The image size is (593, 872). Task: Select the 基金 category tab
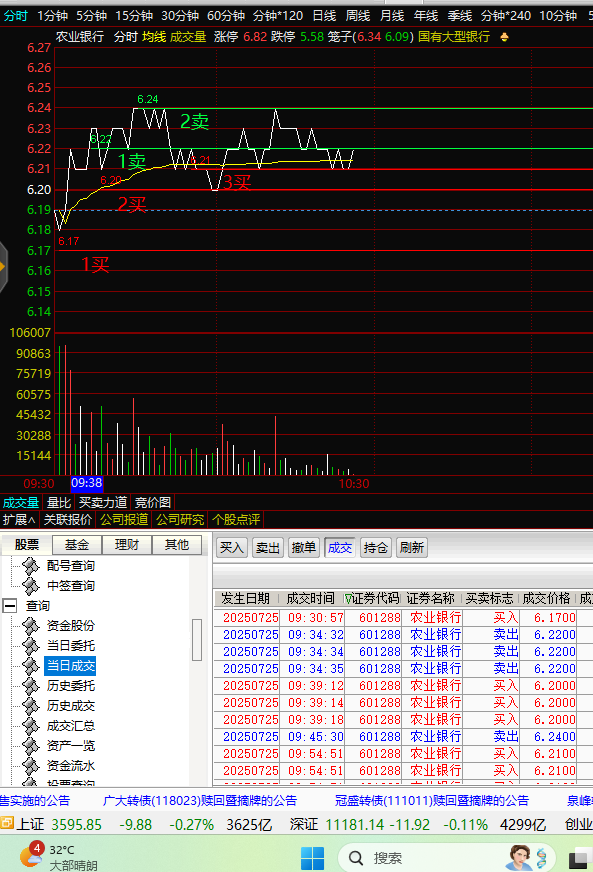click(x=77, y=544)
